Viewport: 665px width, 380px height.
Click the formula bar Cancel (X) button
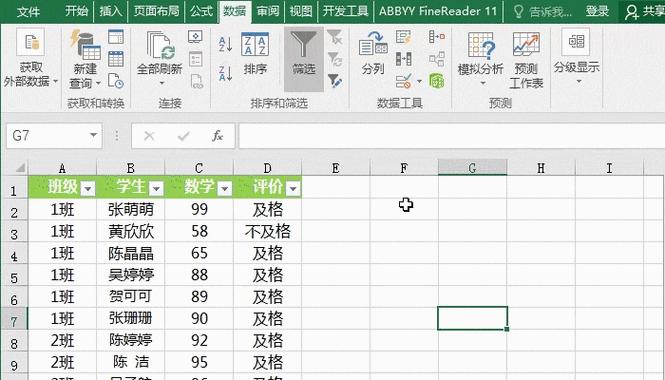click(149, 136)
